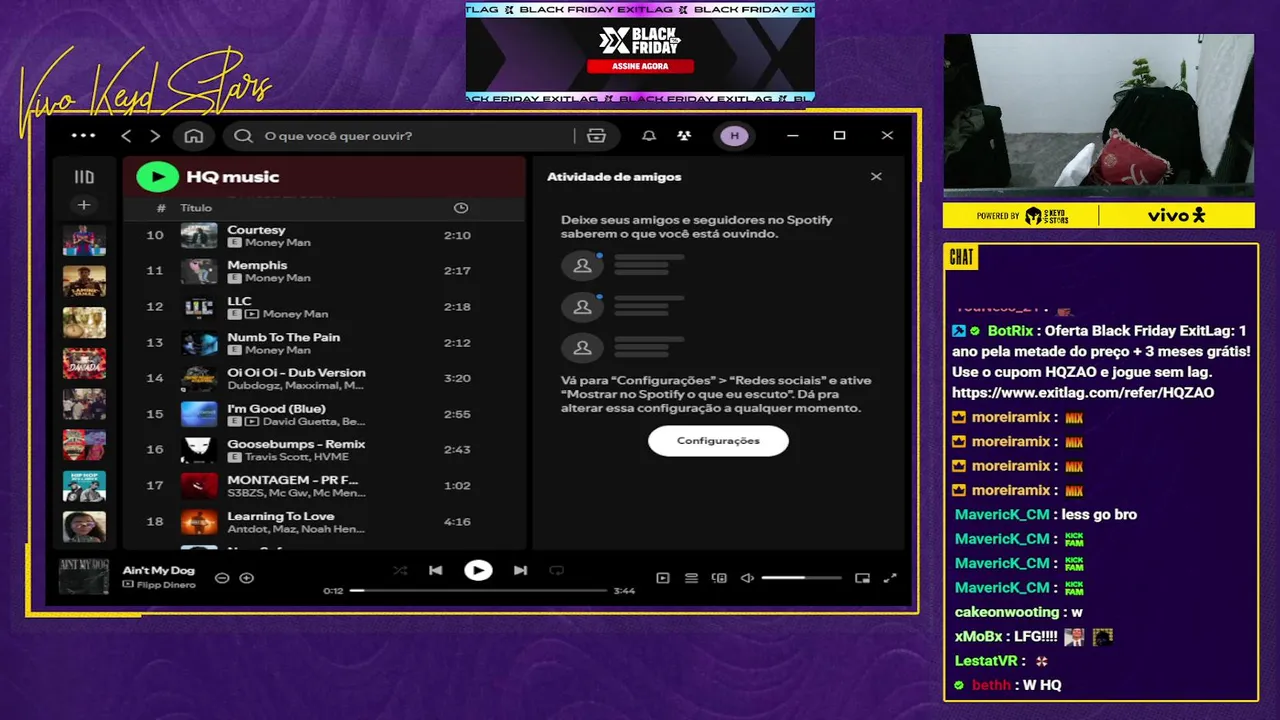
Task: Open the exitlag.com/refer/HQZAO link in chat
Action: click(x=1083, y=393)
